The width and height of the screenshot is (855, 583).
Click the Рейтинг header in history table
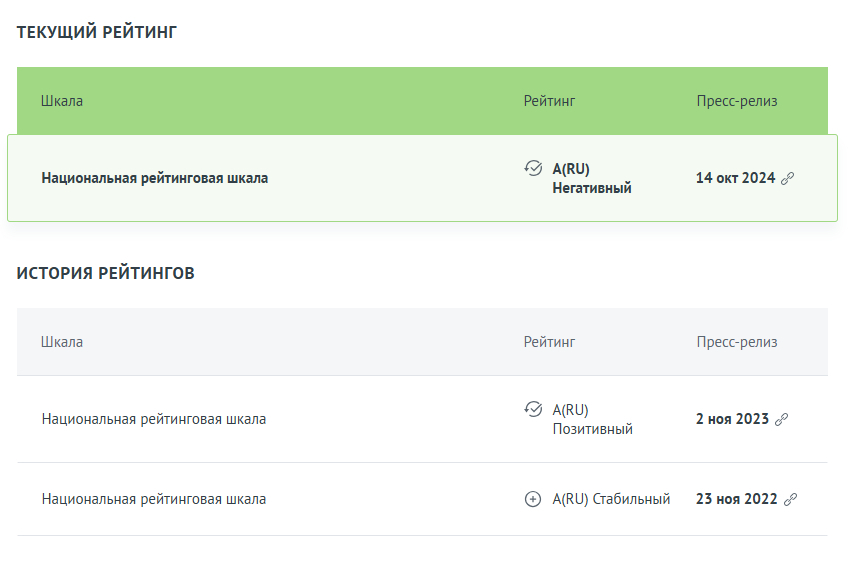[549, 342]
